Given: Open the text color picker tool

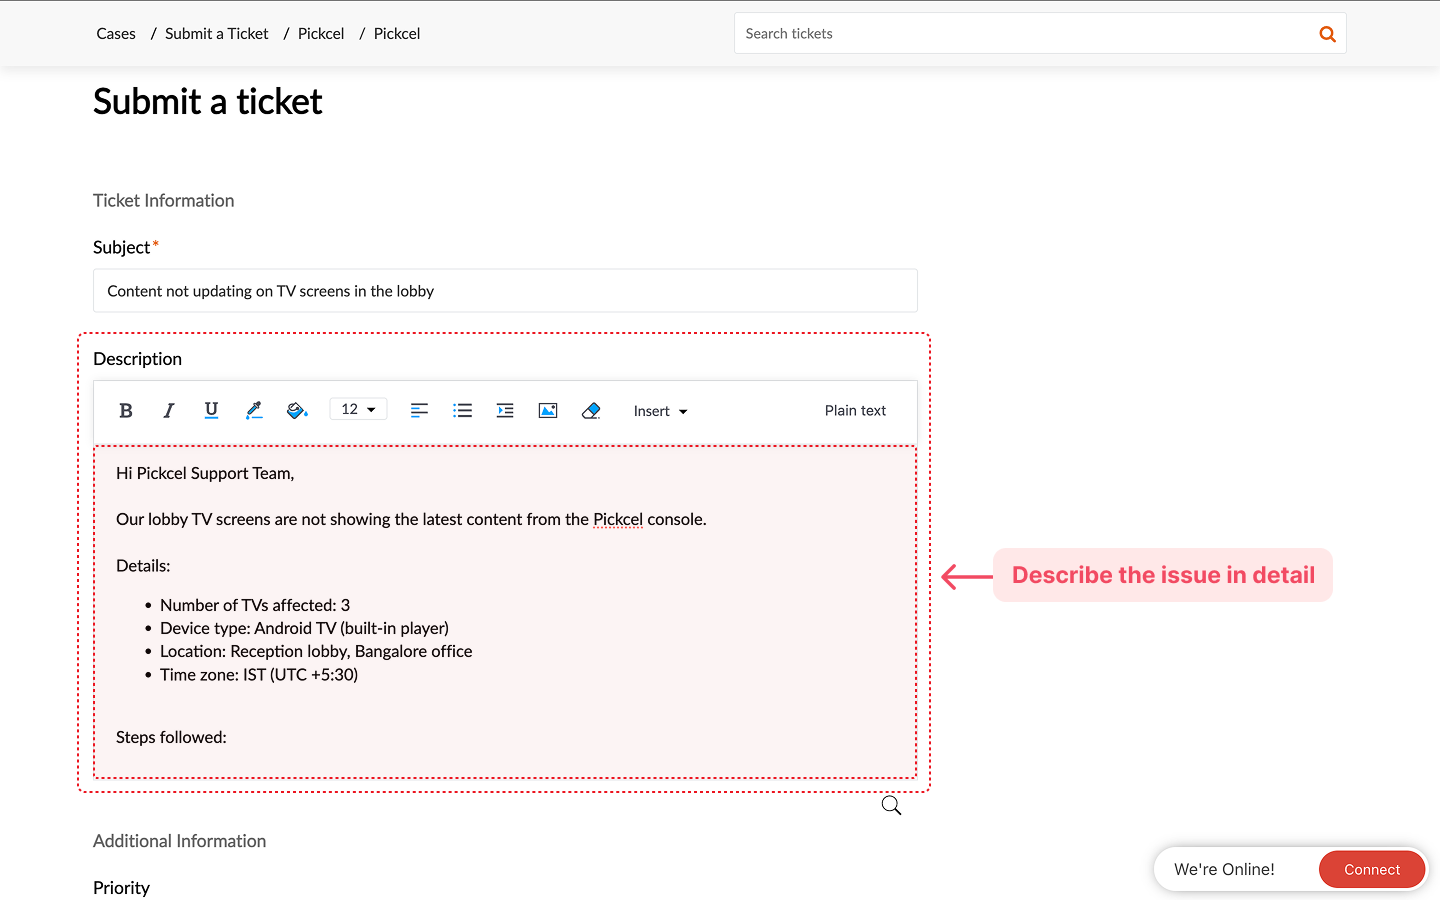Looking at the screenshot, I should pyautogui.click(x=254, y=410).
